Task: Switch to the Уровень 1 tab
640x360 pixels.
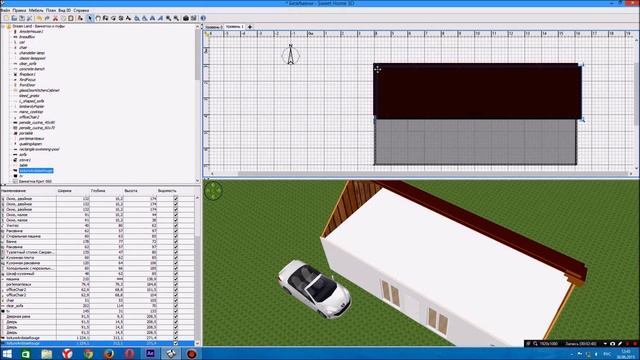Action: (x=235, y=27)
